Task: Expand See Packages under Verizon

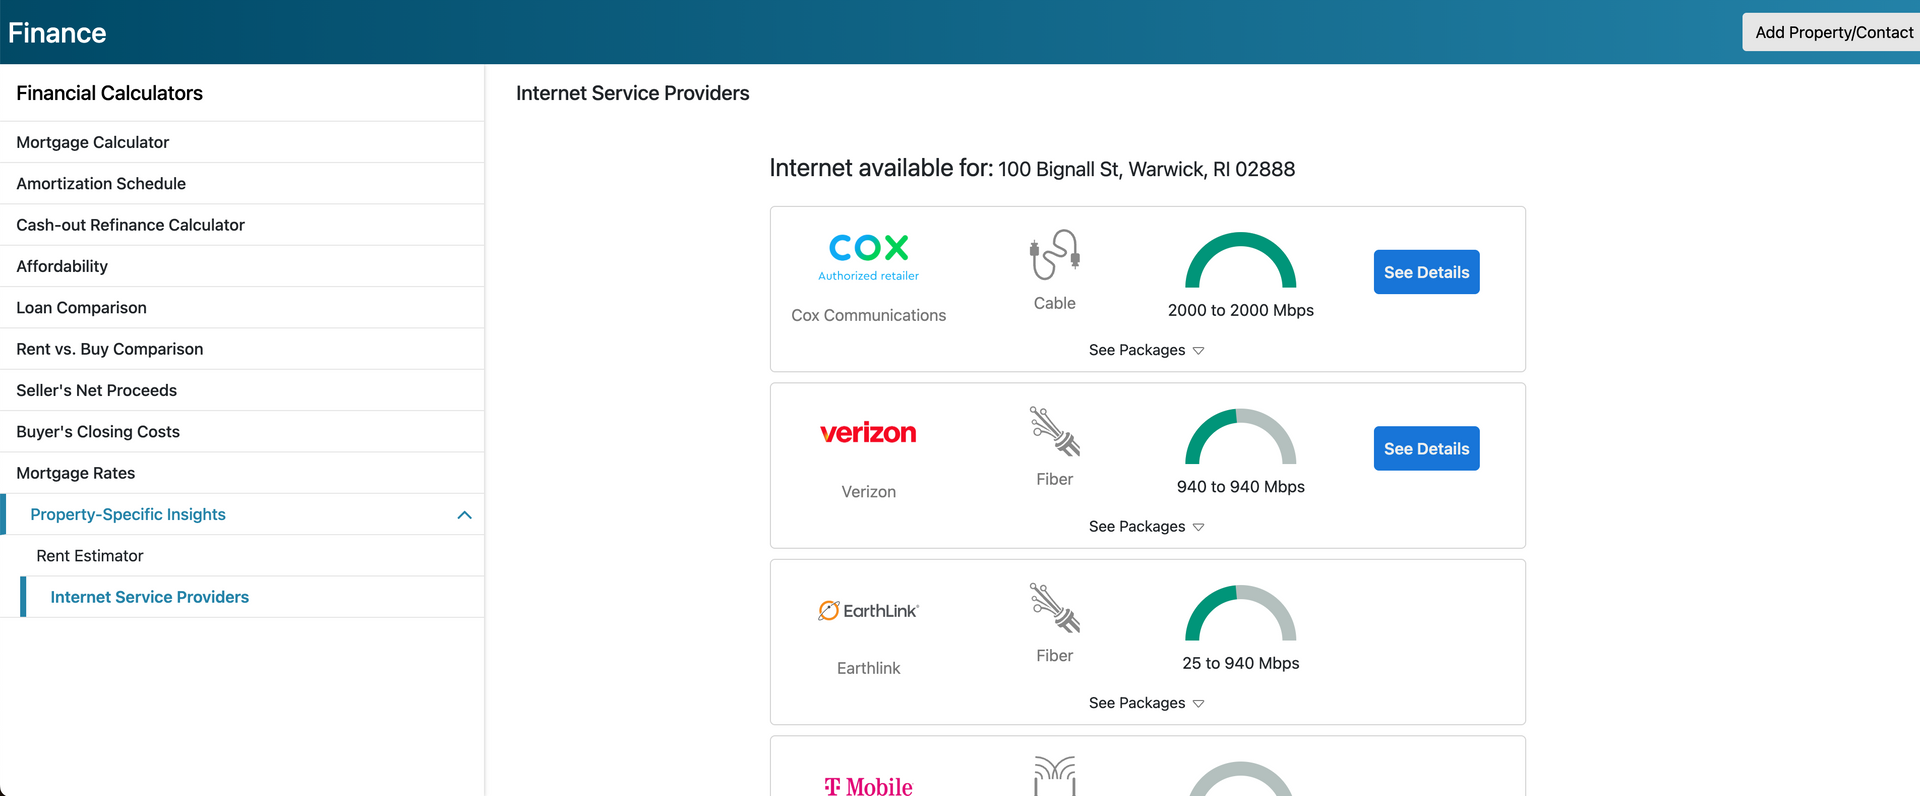Action: (x=1146, y=527)
